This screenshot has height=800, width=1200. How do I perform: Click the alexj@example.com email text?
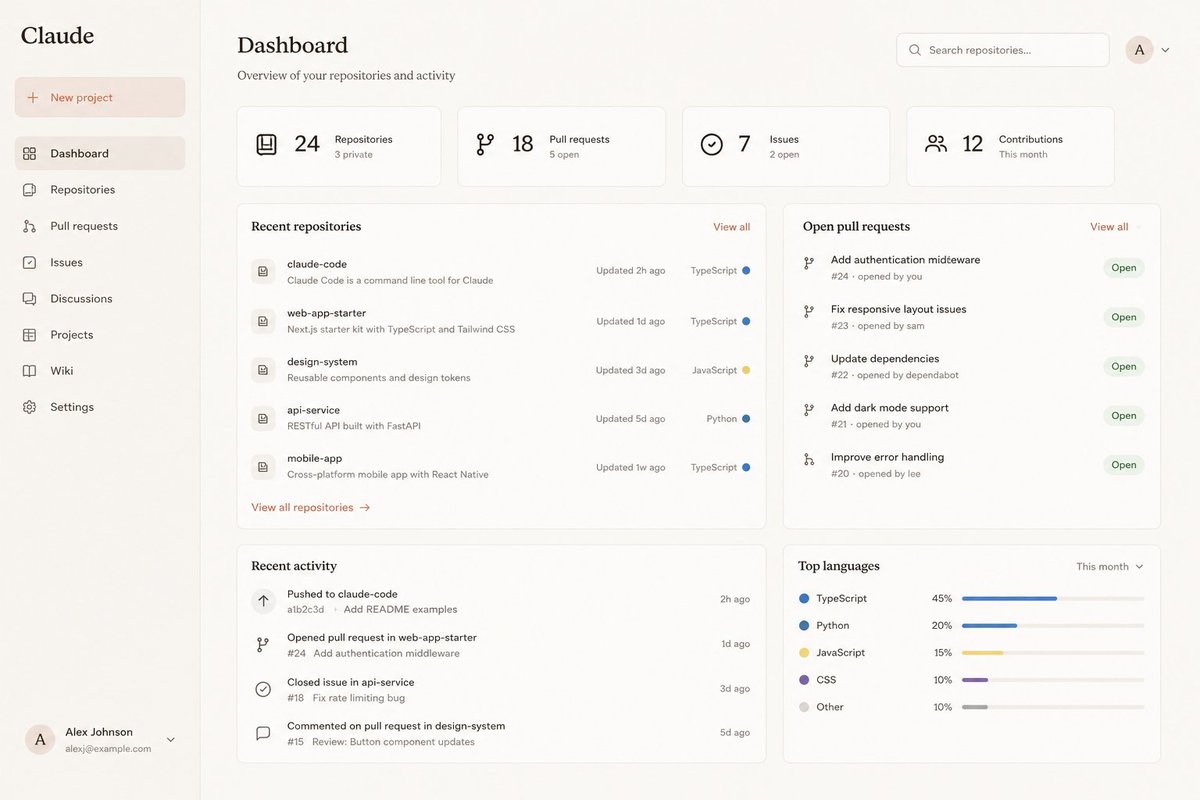click(108, 749)
